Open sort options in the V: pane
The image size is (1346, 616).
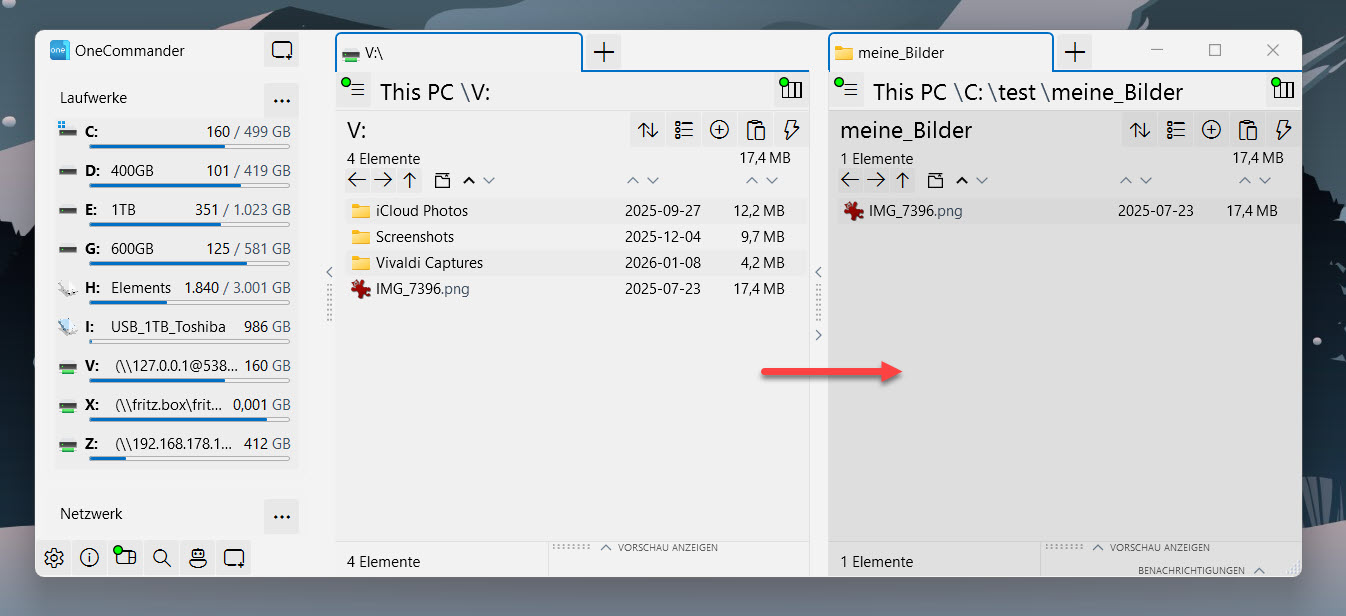(648, 130)
